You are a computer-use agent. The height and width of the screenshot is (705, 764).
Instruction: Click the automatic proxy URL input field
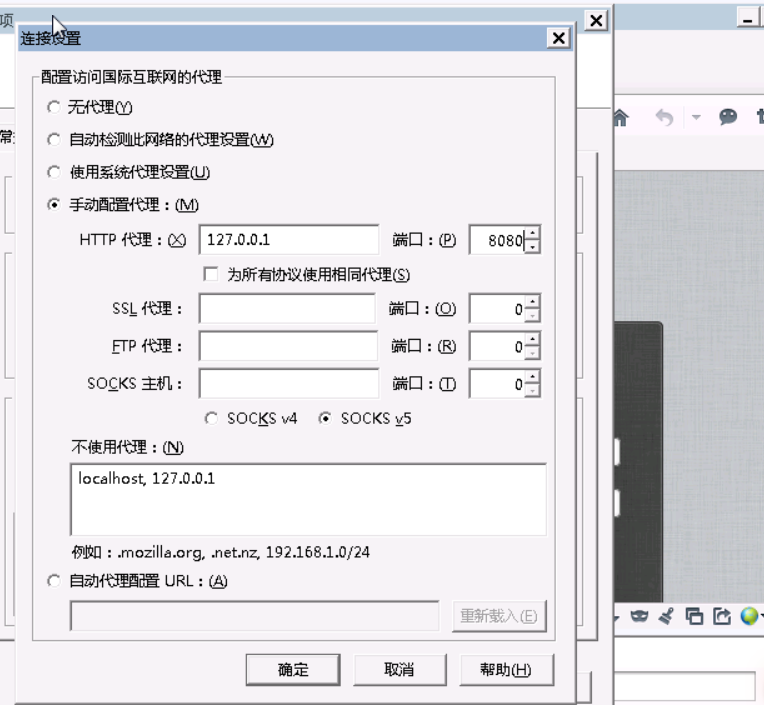click(x=255, y=616)
